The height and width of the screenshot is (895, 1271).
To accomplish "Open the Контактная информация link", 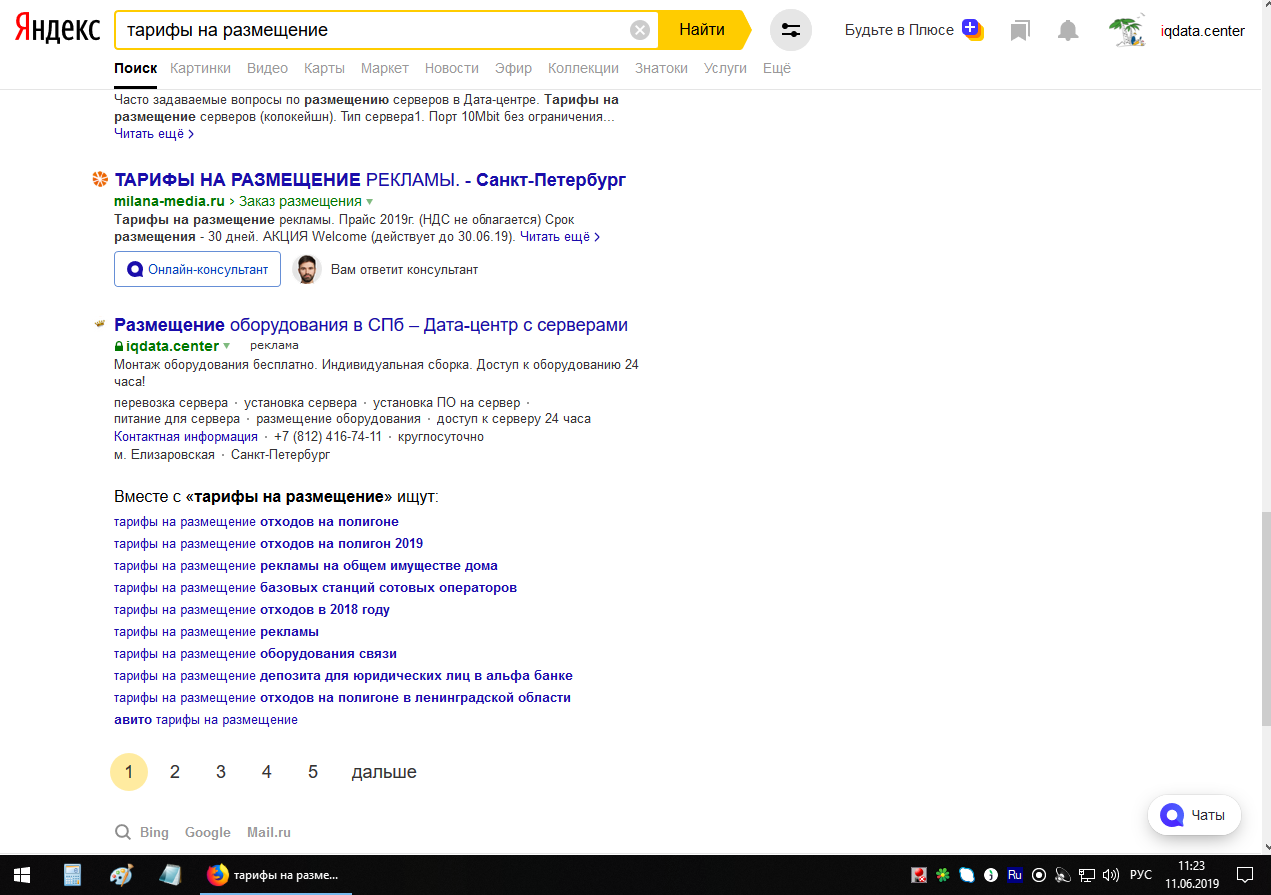I will point(186,437).
